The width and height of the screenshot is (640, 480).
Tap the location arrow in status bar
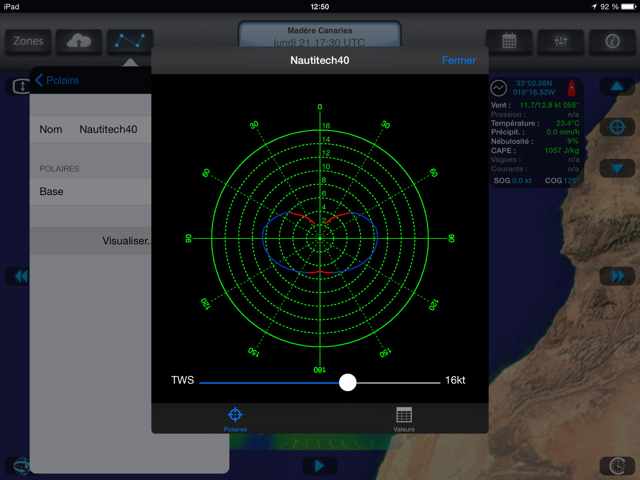[593, 7]
